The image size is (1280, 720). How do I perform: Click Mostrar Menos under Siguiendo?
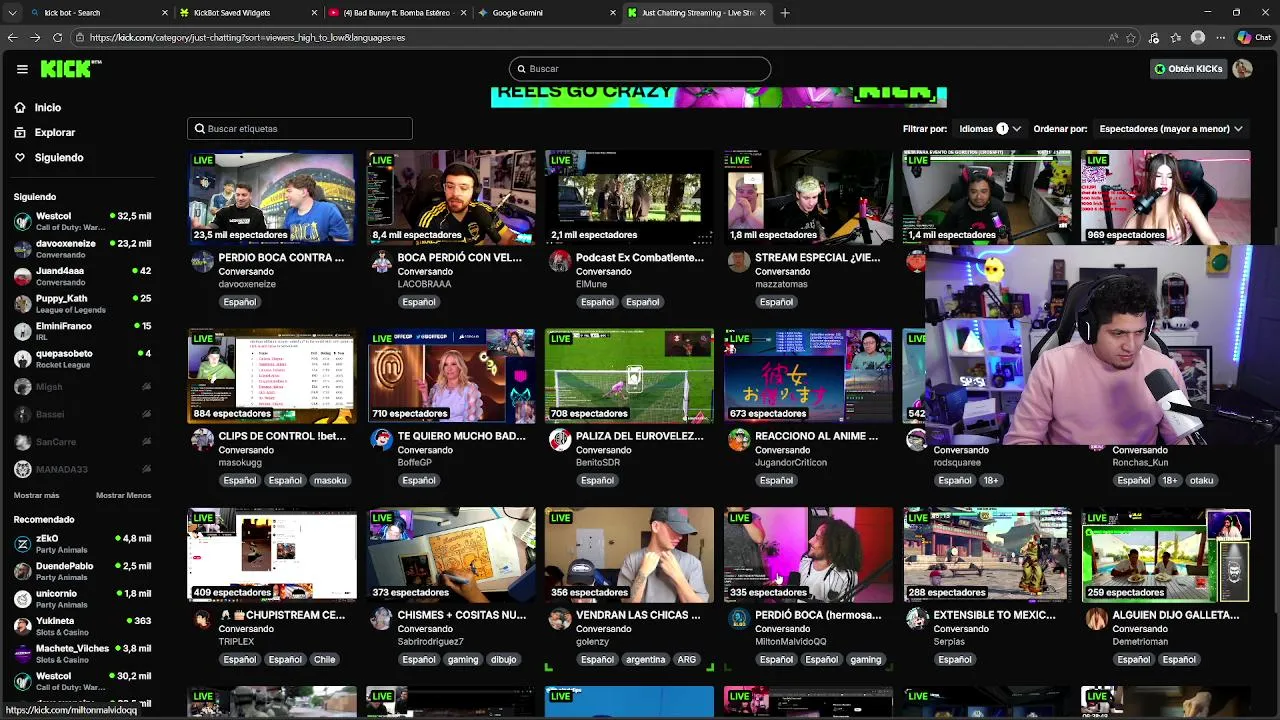coord(123,495)
